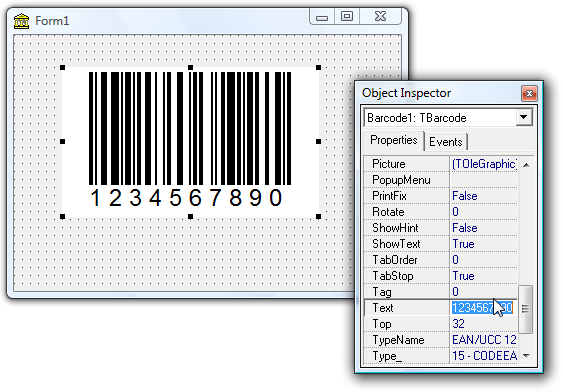Select the TypeName property
Image resolution: width=563 pixels, height=392 pixels.
click(x=406, y=340)
